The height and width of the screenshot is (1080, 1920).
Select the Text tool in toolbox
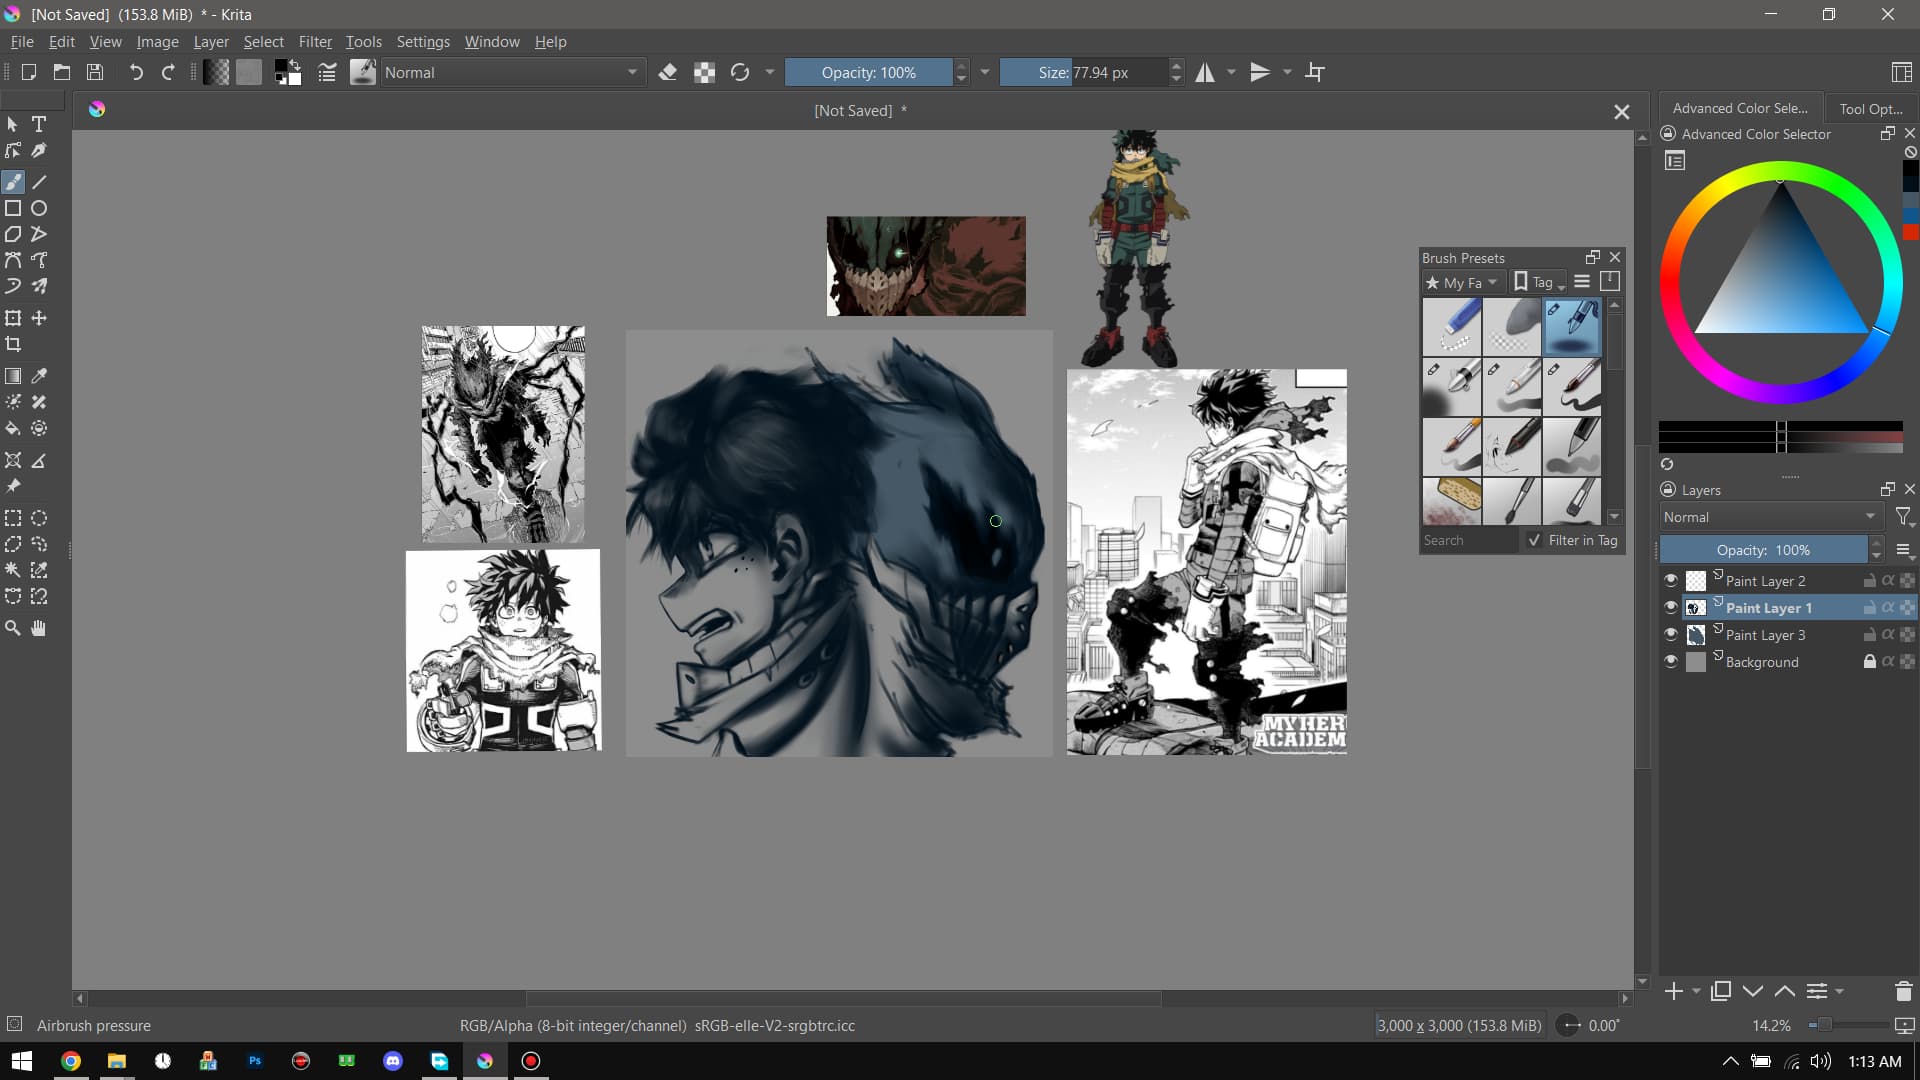click(x=39, y=124)
